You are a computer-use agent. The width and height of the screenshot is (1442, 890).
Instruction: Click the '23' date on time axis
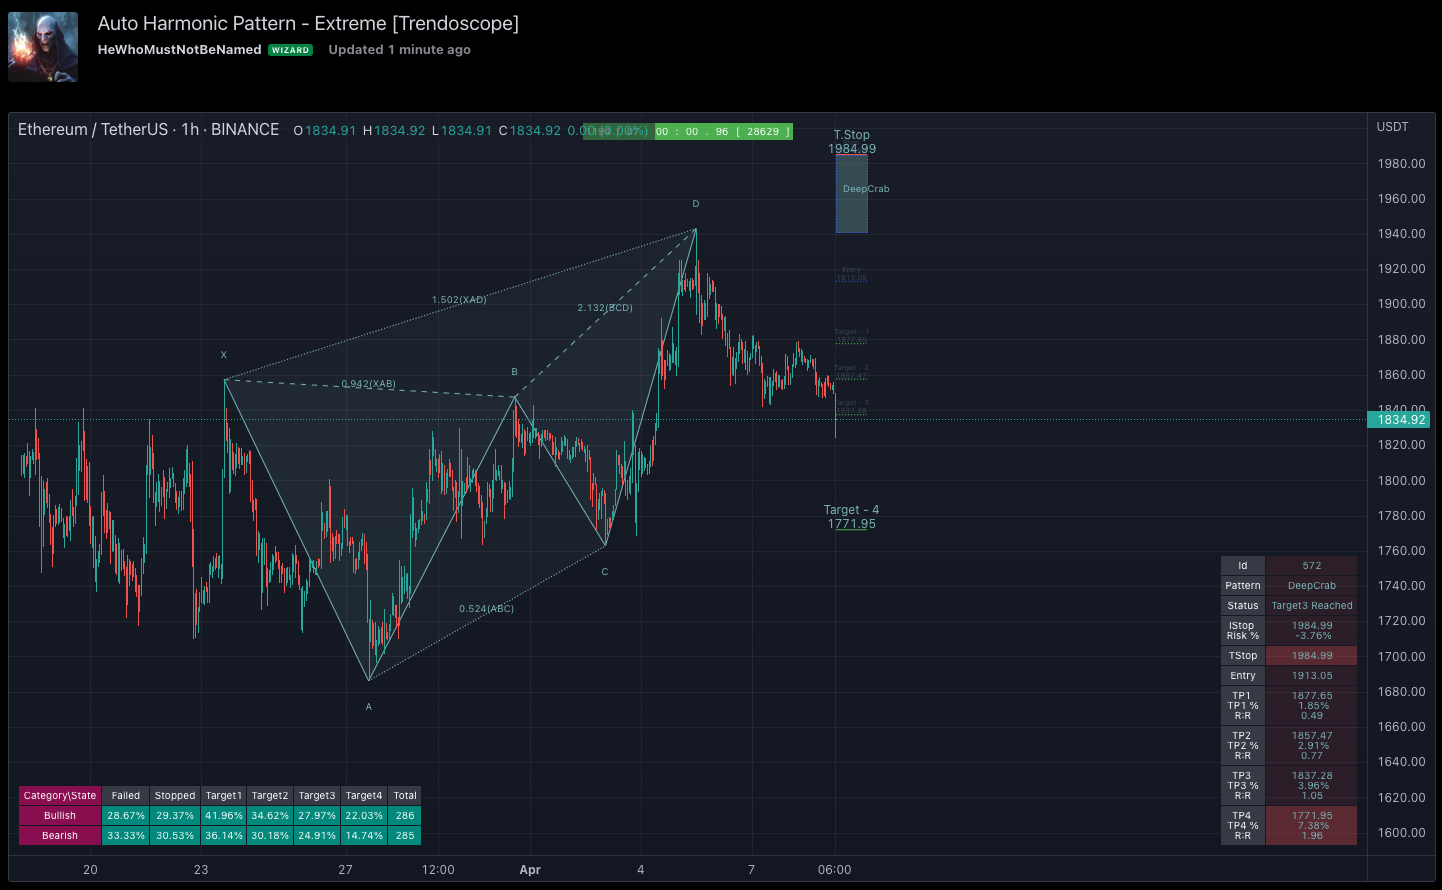click(201, 870)
